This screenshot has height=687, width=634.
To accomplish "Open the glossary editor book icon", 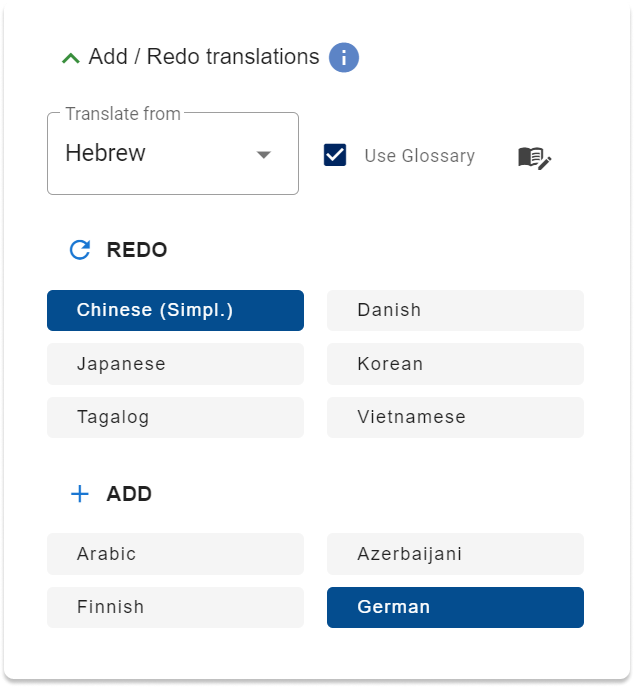I will point(535,157).
